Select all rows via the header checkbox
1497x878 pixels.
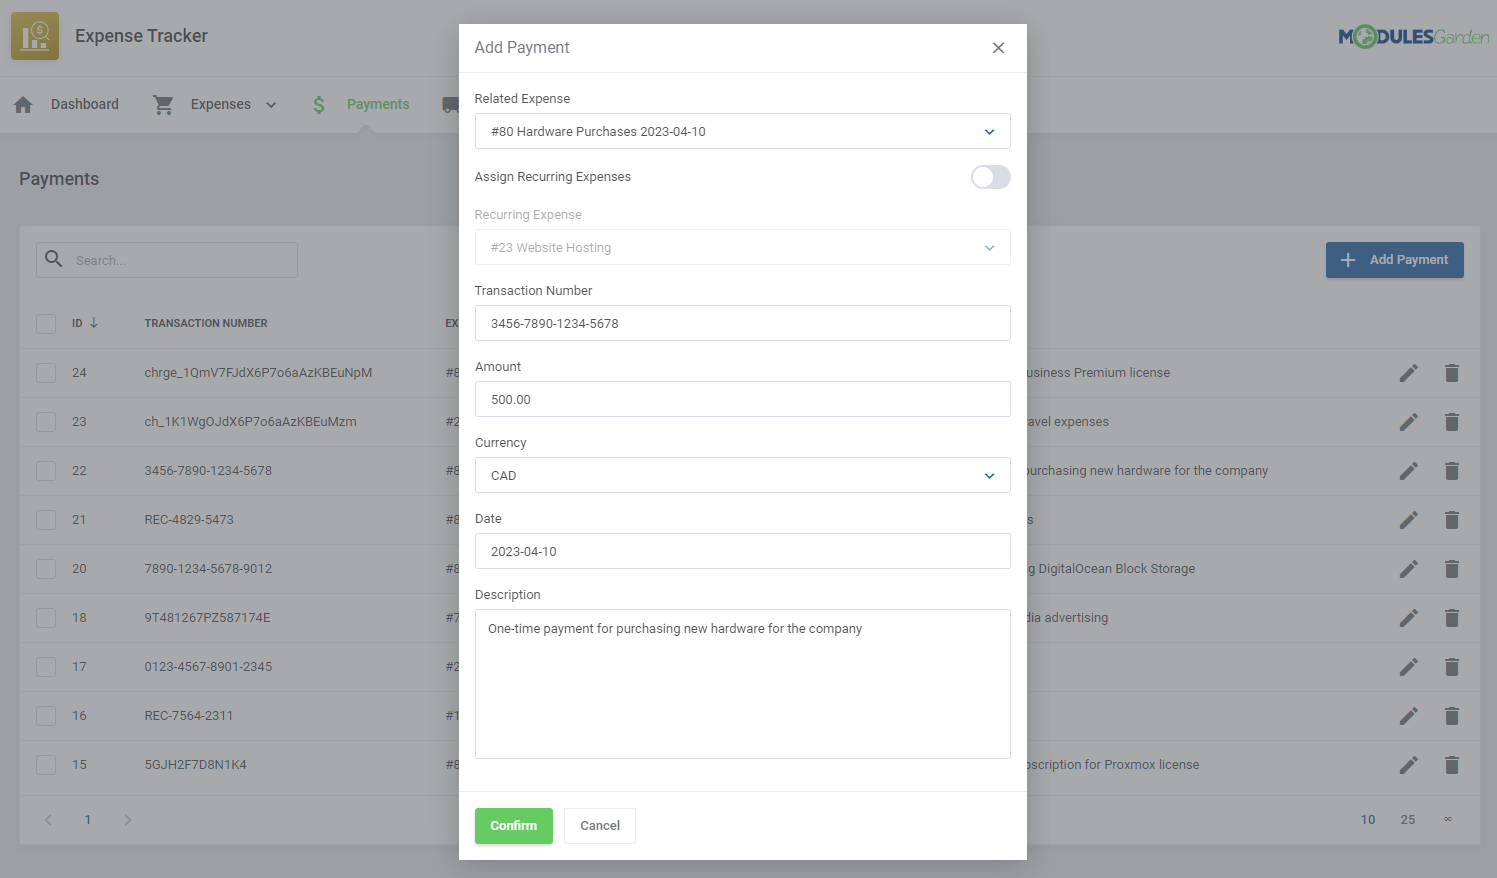(x=45, y=323)
